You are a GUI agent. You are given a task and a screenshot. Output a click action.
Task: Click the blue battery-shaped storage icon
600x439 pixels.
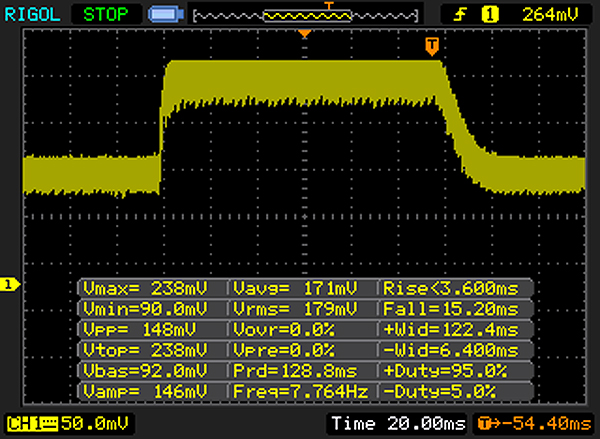click(x=166, y=15)
